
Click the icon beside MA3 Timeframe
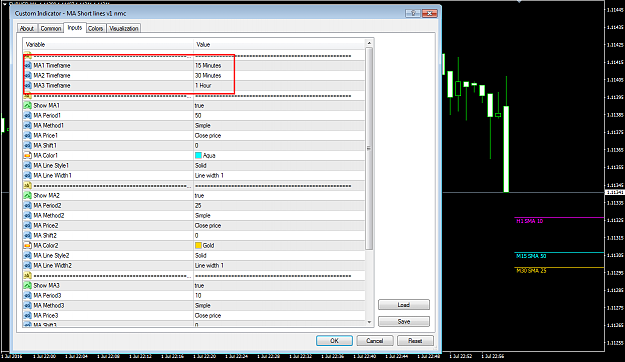28,85
